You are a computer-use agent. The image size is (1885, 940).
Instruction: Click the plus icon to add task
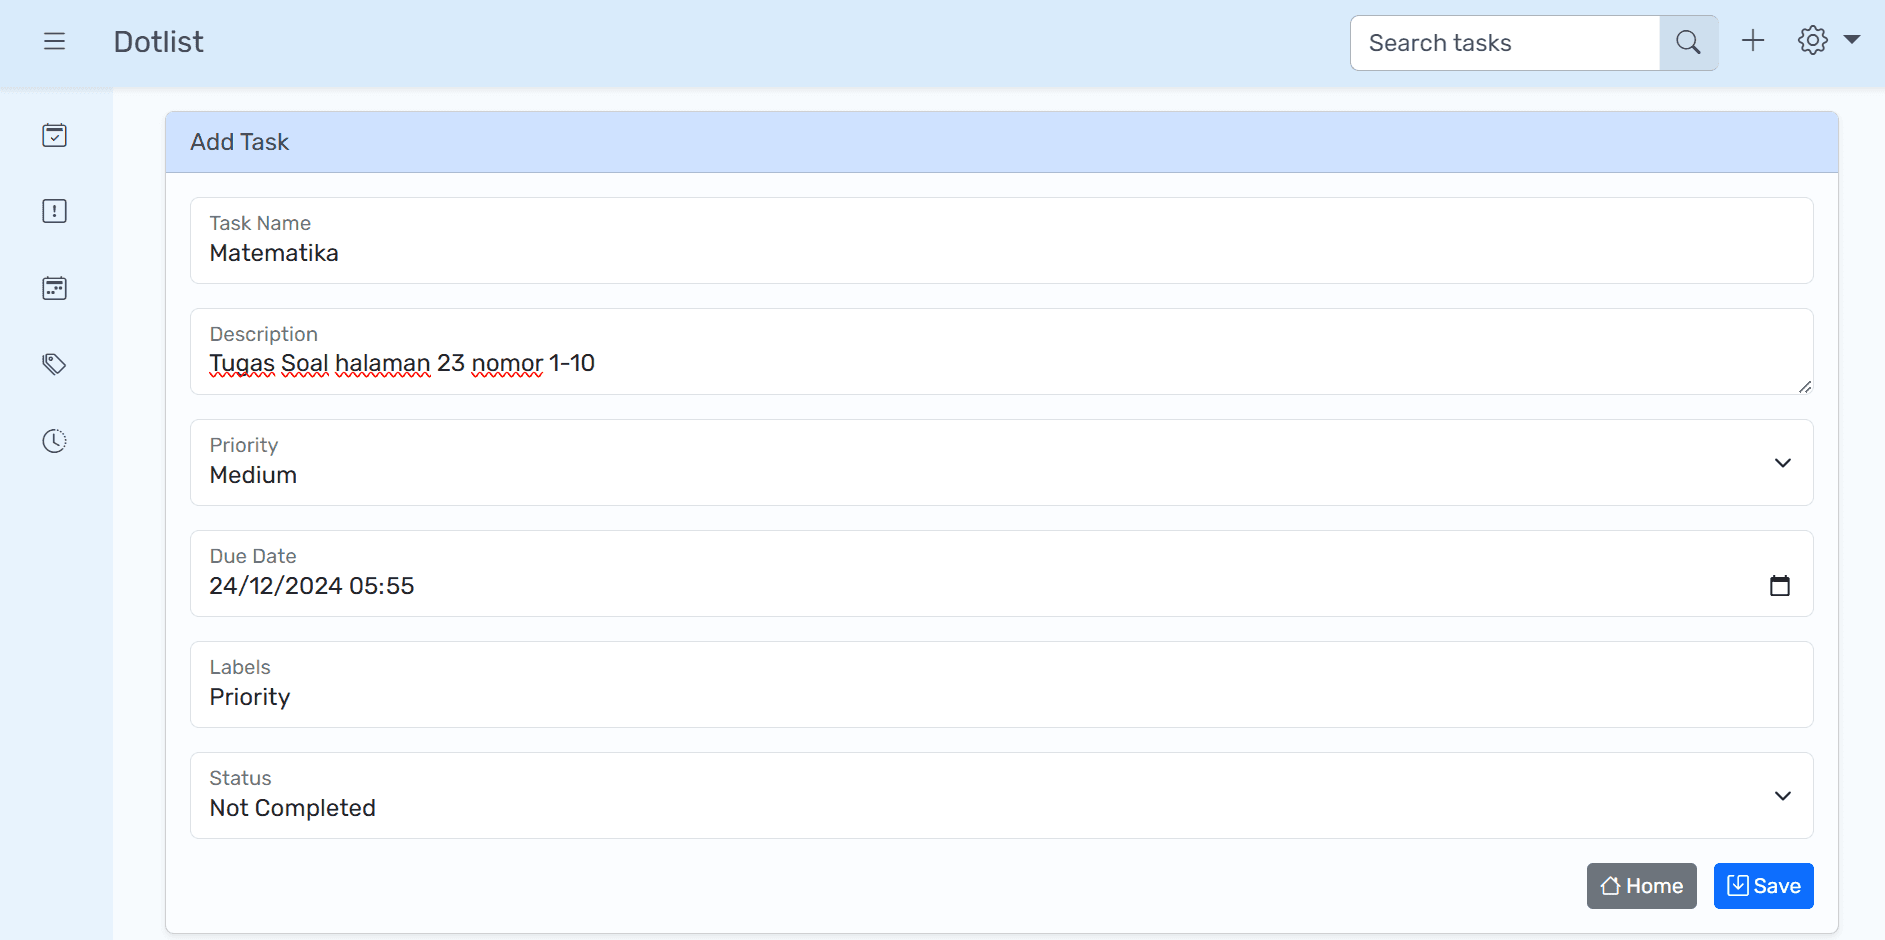point(1753,41)
